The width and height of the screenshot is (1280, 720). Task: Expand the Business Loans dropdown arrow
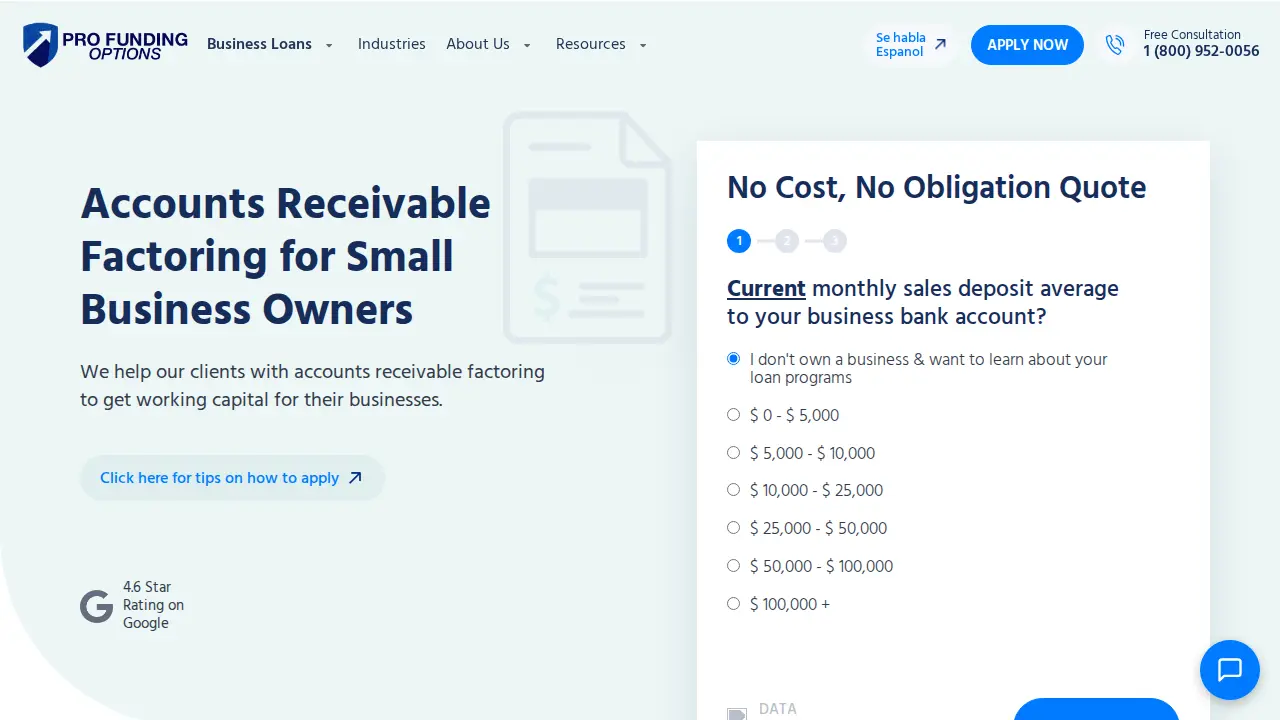click(329, 46)
